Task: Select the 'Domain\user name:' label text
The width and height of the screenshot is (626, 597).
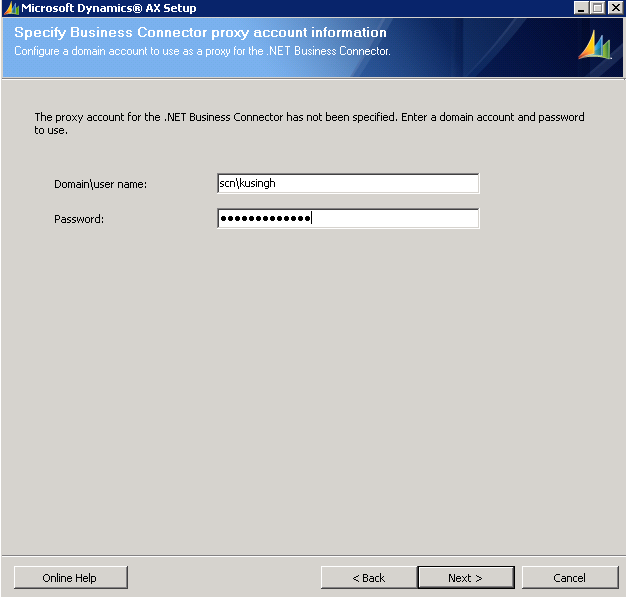Action: (x=101, y=184)
